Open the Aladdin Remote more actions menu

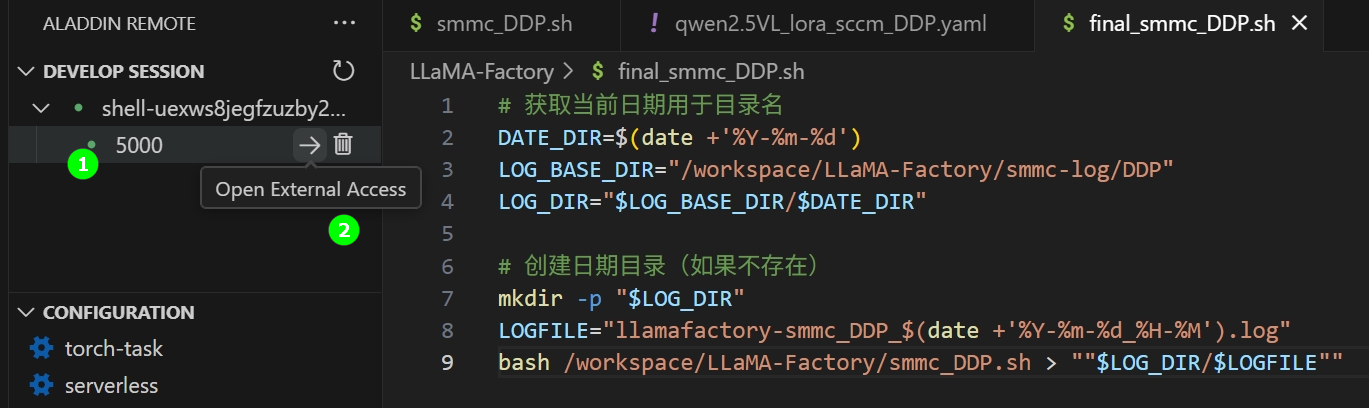[344, 23]
